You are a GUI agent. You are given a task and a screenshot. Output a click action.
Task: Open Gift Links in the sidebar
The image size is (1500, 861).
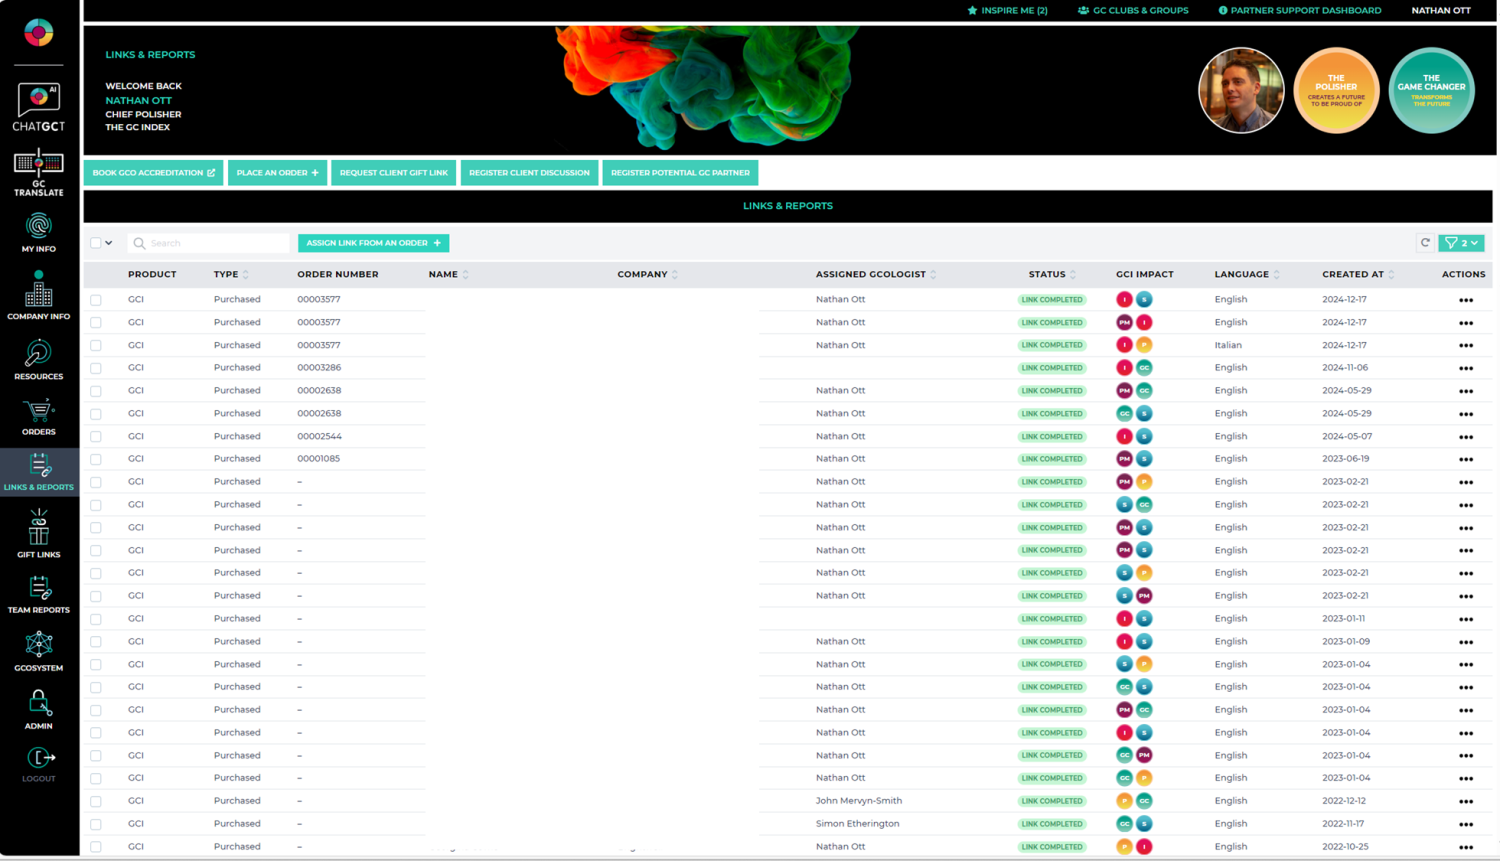coord(39,532)
